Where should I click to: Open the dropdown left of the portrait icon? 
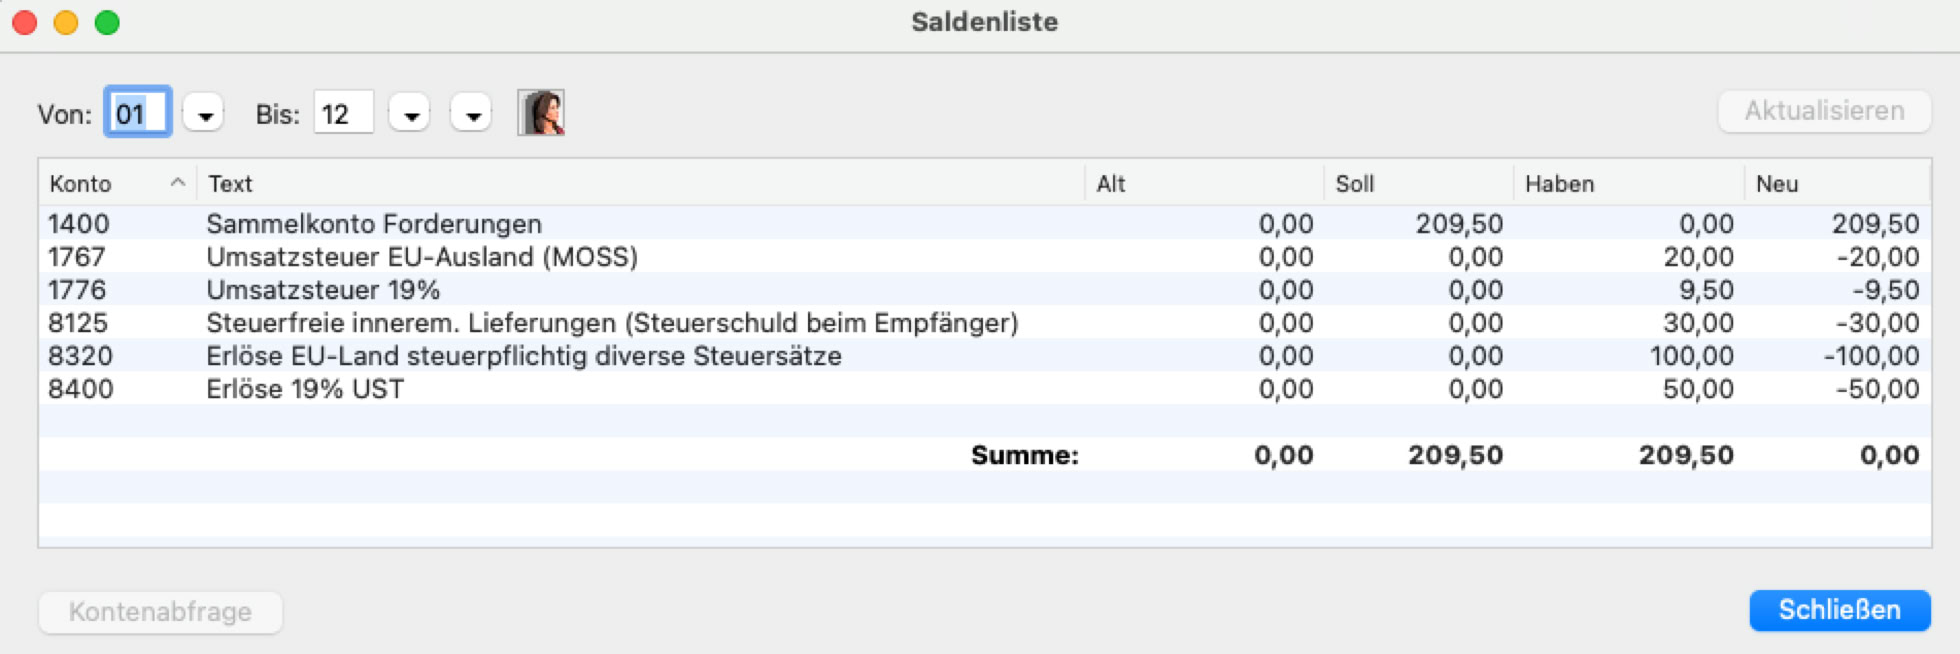471,114
